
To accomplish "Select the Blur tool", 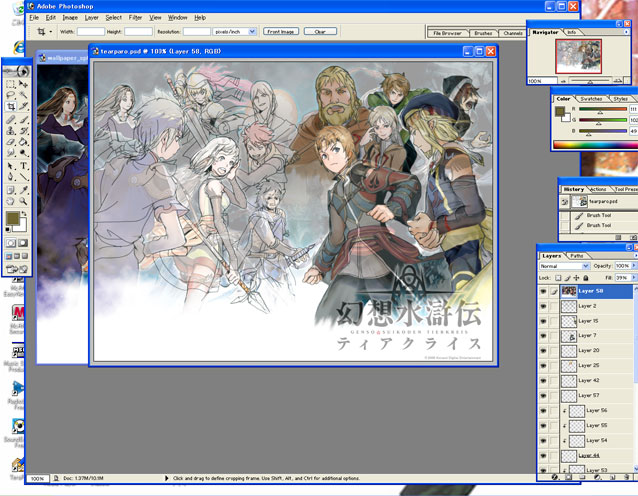I will click(x=11, y=153).
